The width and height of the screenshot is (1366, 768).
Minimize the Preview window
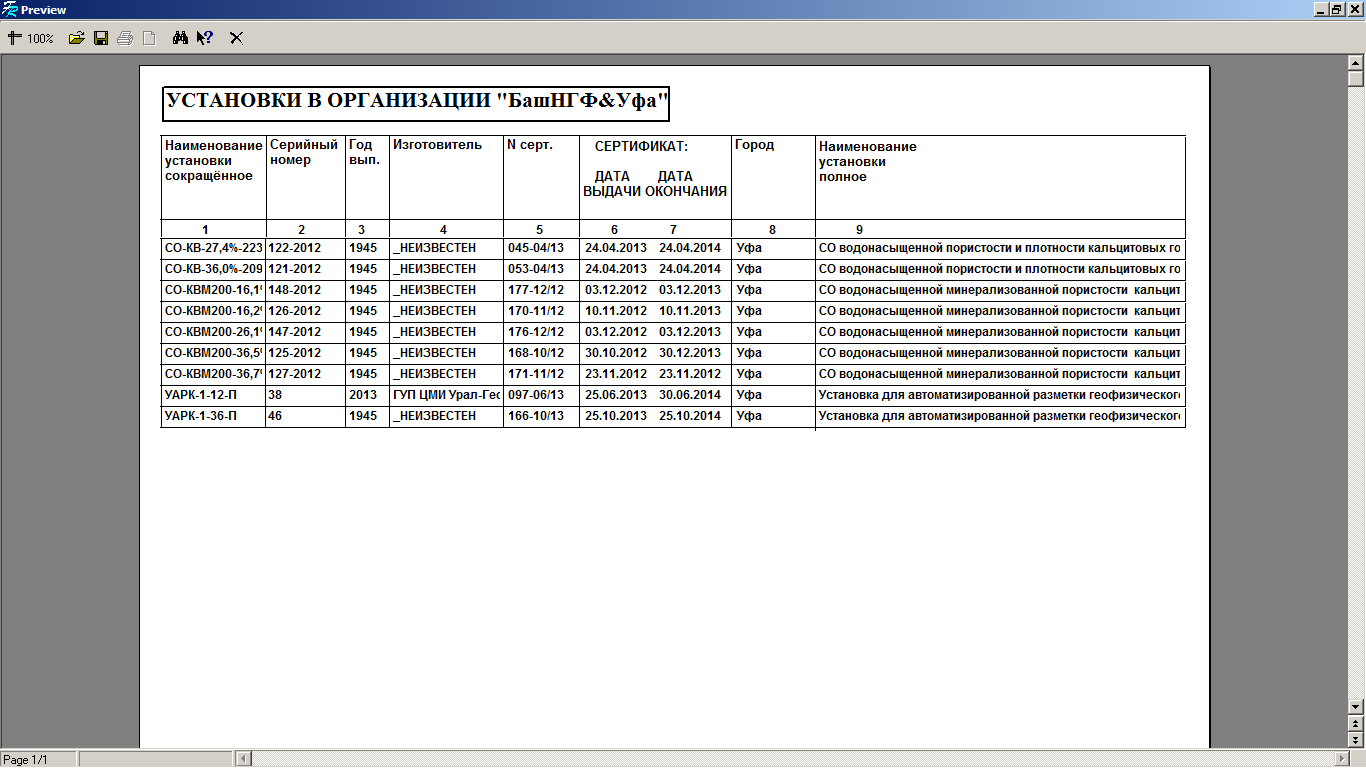(1322, 9)
